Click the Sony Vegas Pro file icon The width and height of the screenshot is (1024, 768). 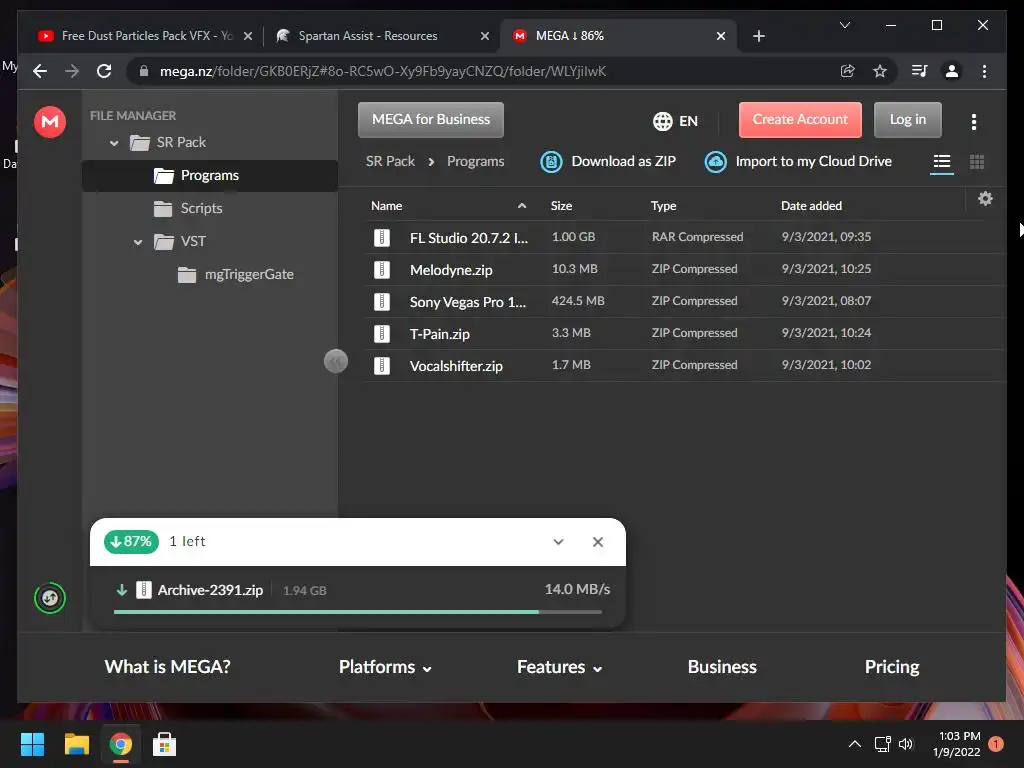[x=382, y=302]
